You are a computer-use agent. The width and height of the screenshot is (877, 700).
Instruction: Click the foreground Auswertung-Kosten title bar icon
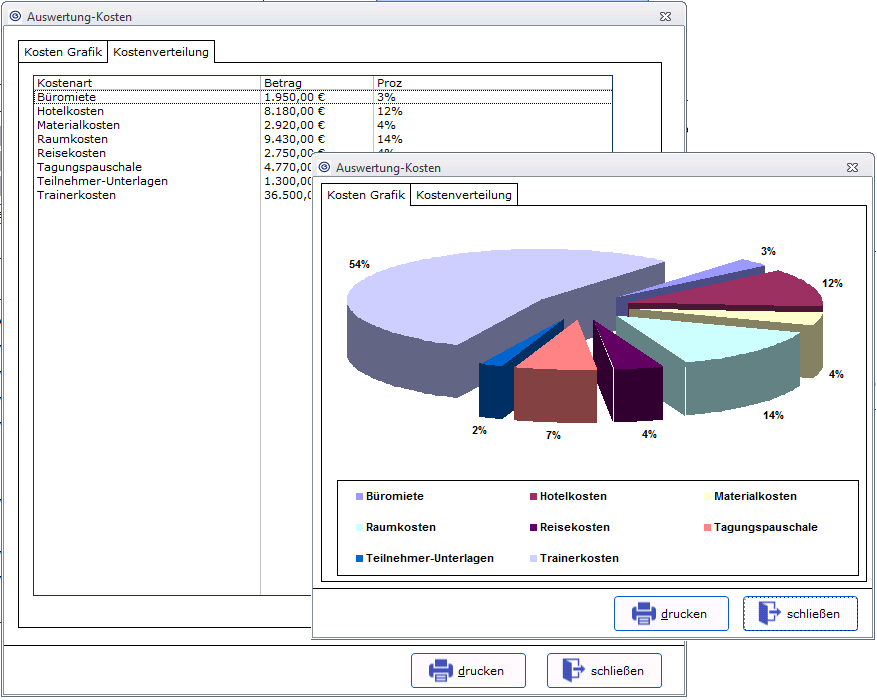click(324, 167)
